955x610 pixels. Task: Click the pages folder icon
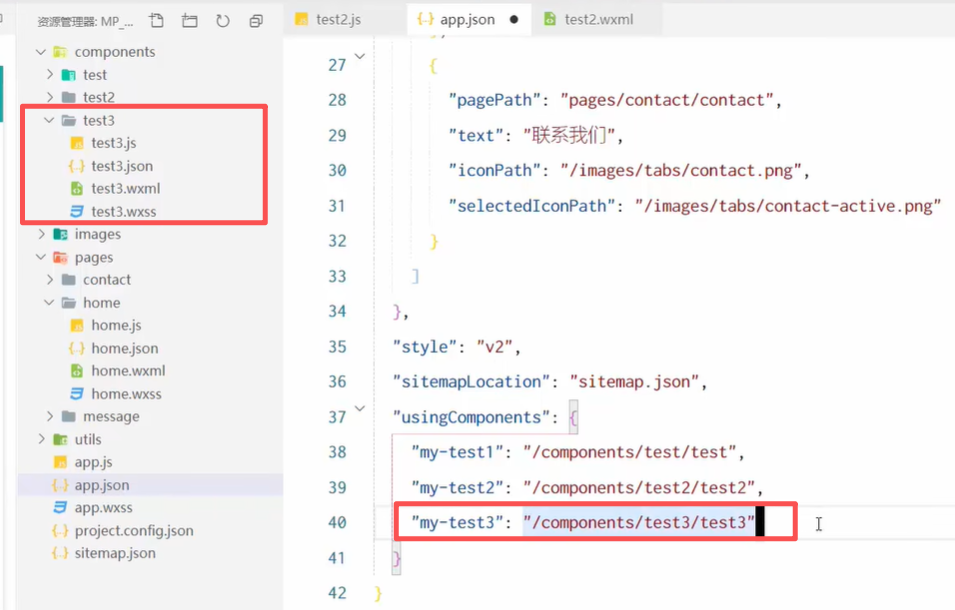coord(60,258)
